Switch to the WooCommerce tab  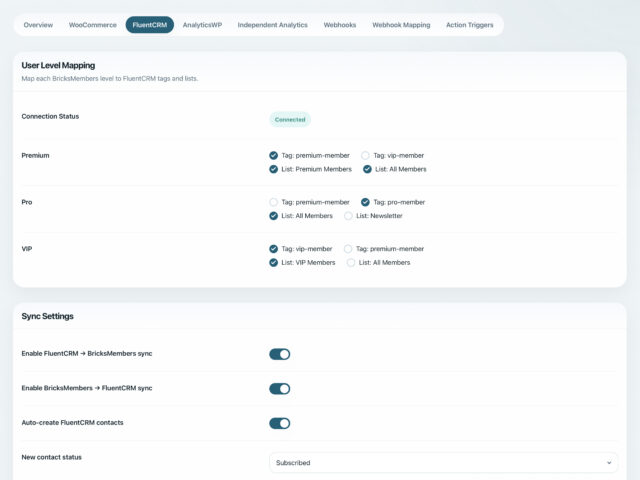[93, 25]
